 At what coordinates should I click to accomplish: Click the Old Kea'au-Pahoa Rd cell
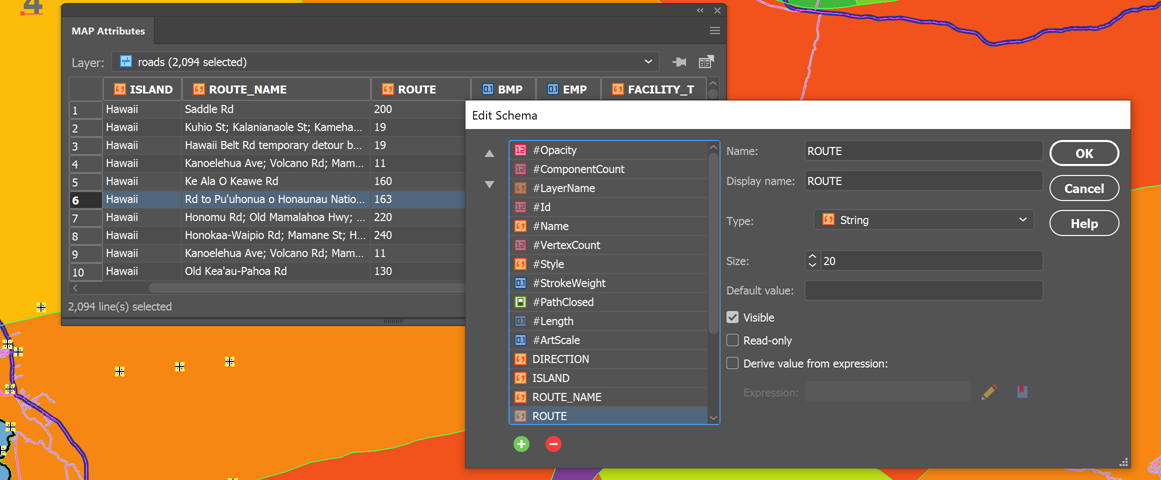[276, 271]
